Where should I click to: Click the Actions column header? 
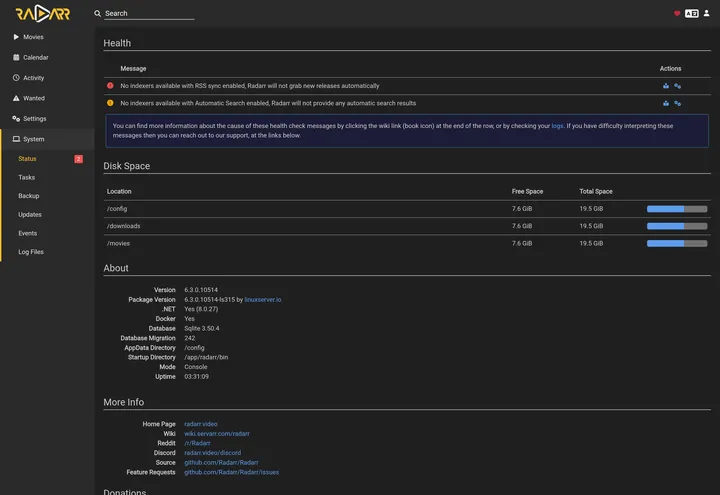[x=670, y=68]
